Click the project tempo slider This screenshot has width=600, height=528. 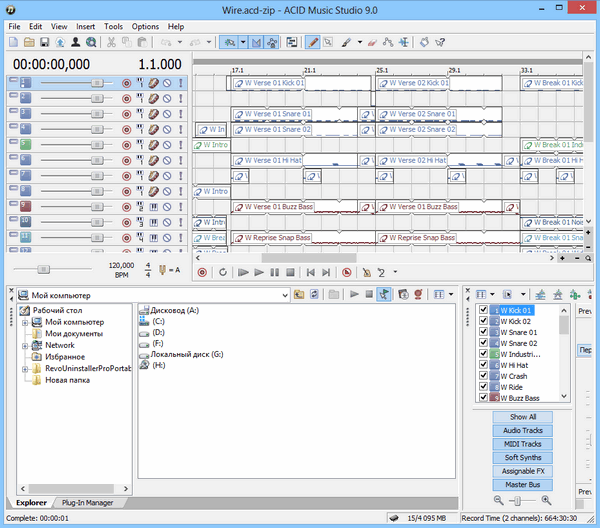coord(42,269)
